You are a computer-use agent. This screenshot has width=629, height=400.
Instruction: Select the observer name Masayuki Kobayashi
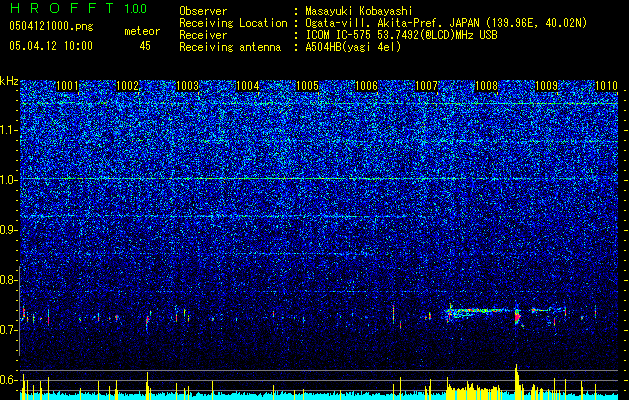click(359, 11)
